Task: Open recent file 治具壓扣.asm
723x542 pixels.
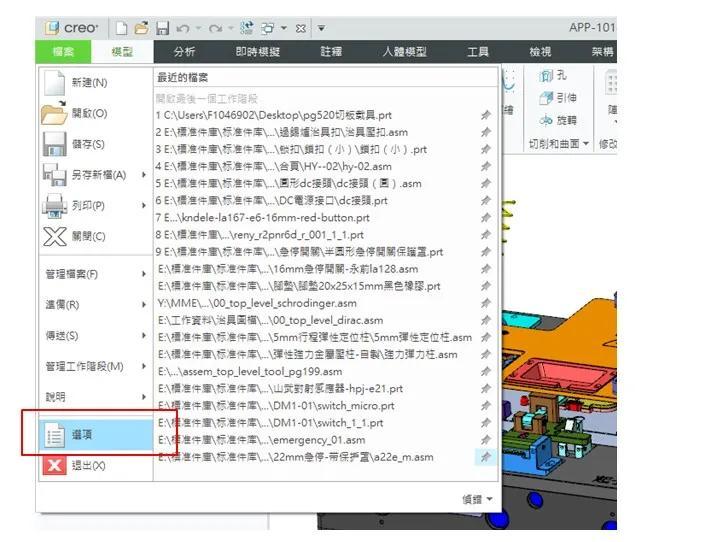Action: point(282,132)
